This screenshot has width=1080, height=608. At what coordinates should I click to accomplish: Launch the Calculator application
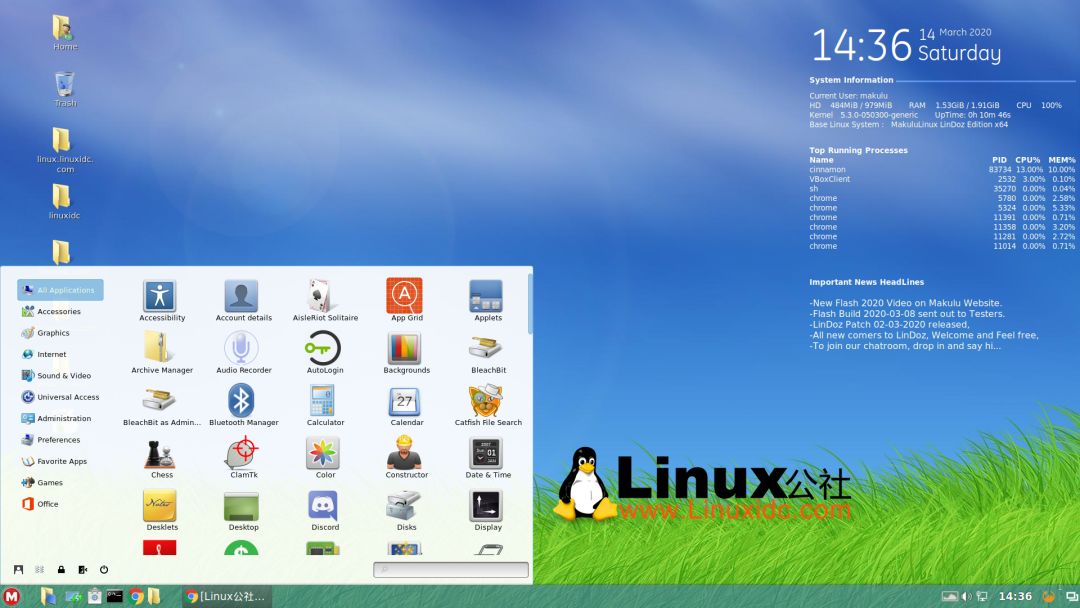coord(324,400)
